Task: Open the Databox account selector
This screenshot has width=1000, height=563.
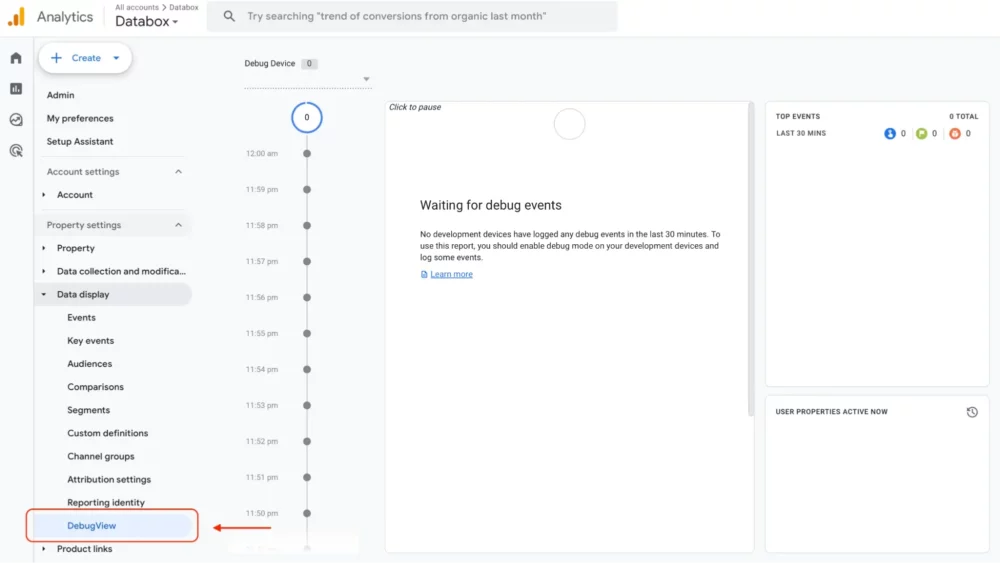Action: coord(146,22)
